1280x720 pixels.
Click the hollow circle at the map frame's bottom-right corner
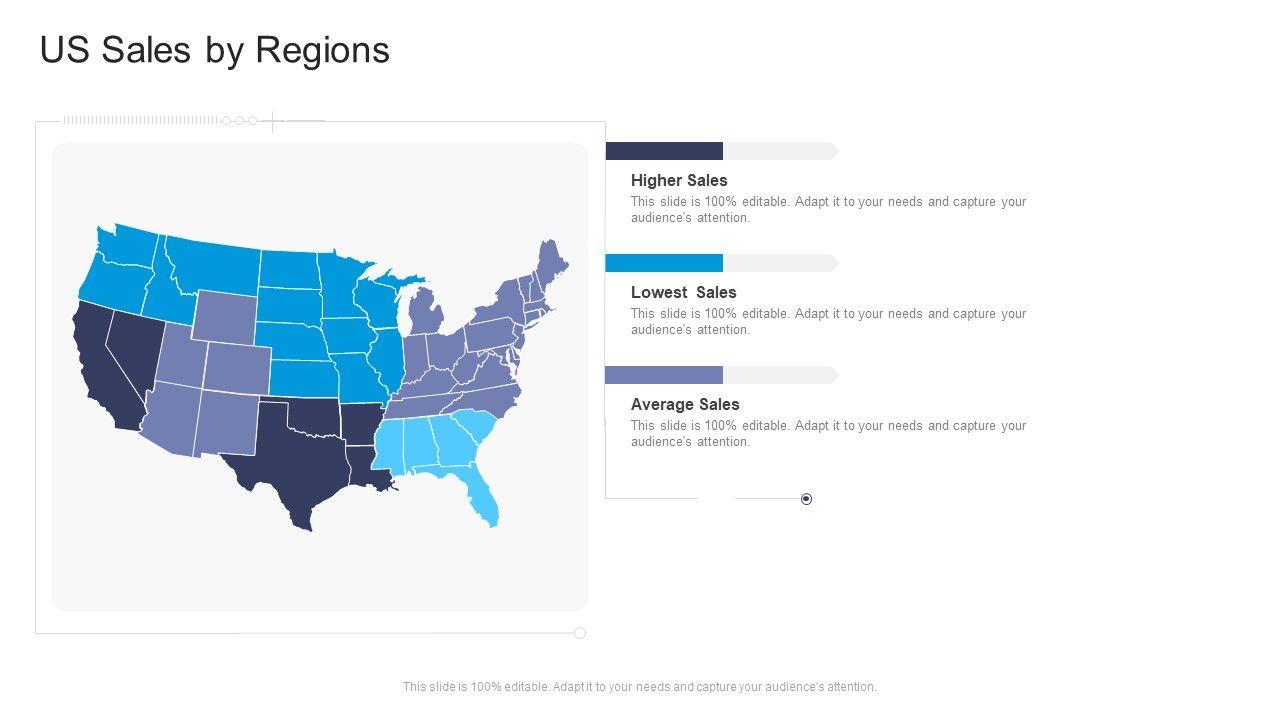click(x=580, y=633)
